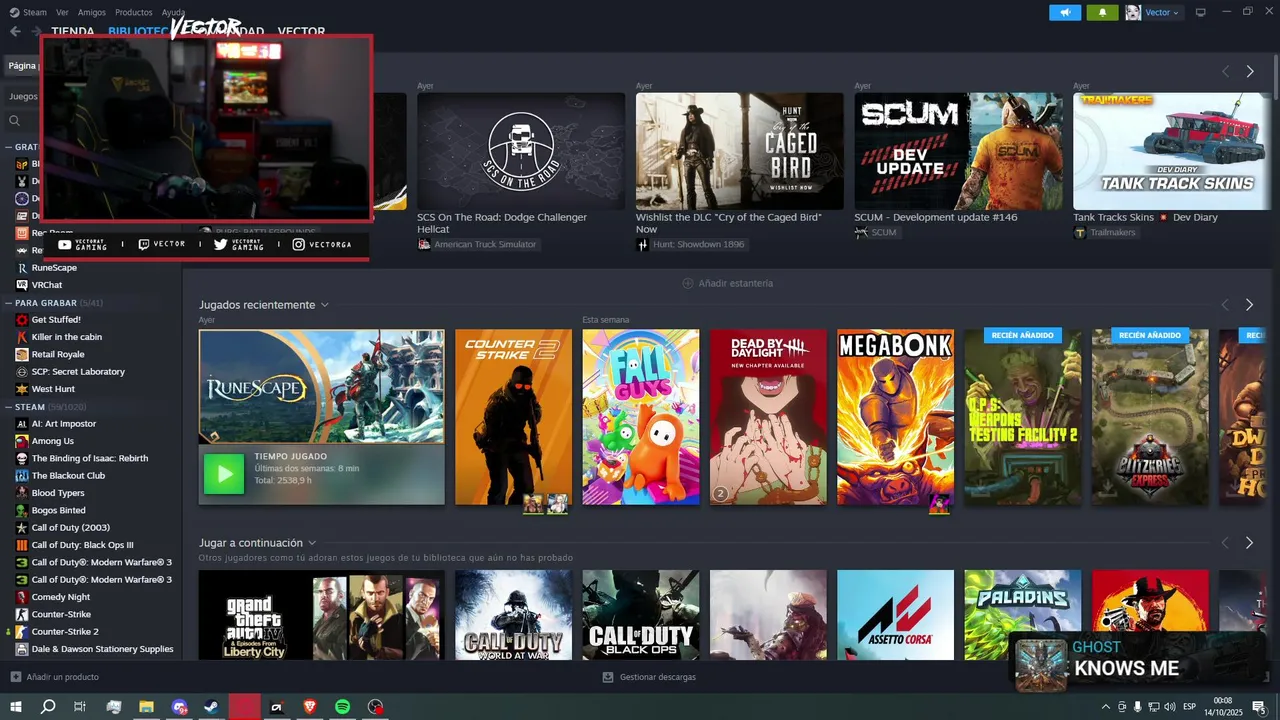This screenshot has width=1280, height=720.
Task: Open Task View on the taskbar
Action: point(80,706)
